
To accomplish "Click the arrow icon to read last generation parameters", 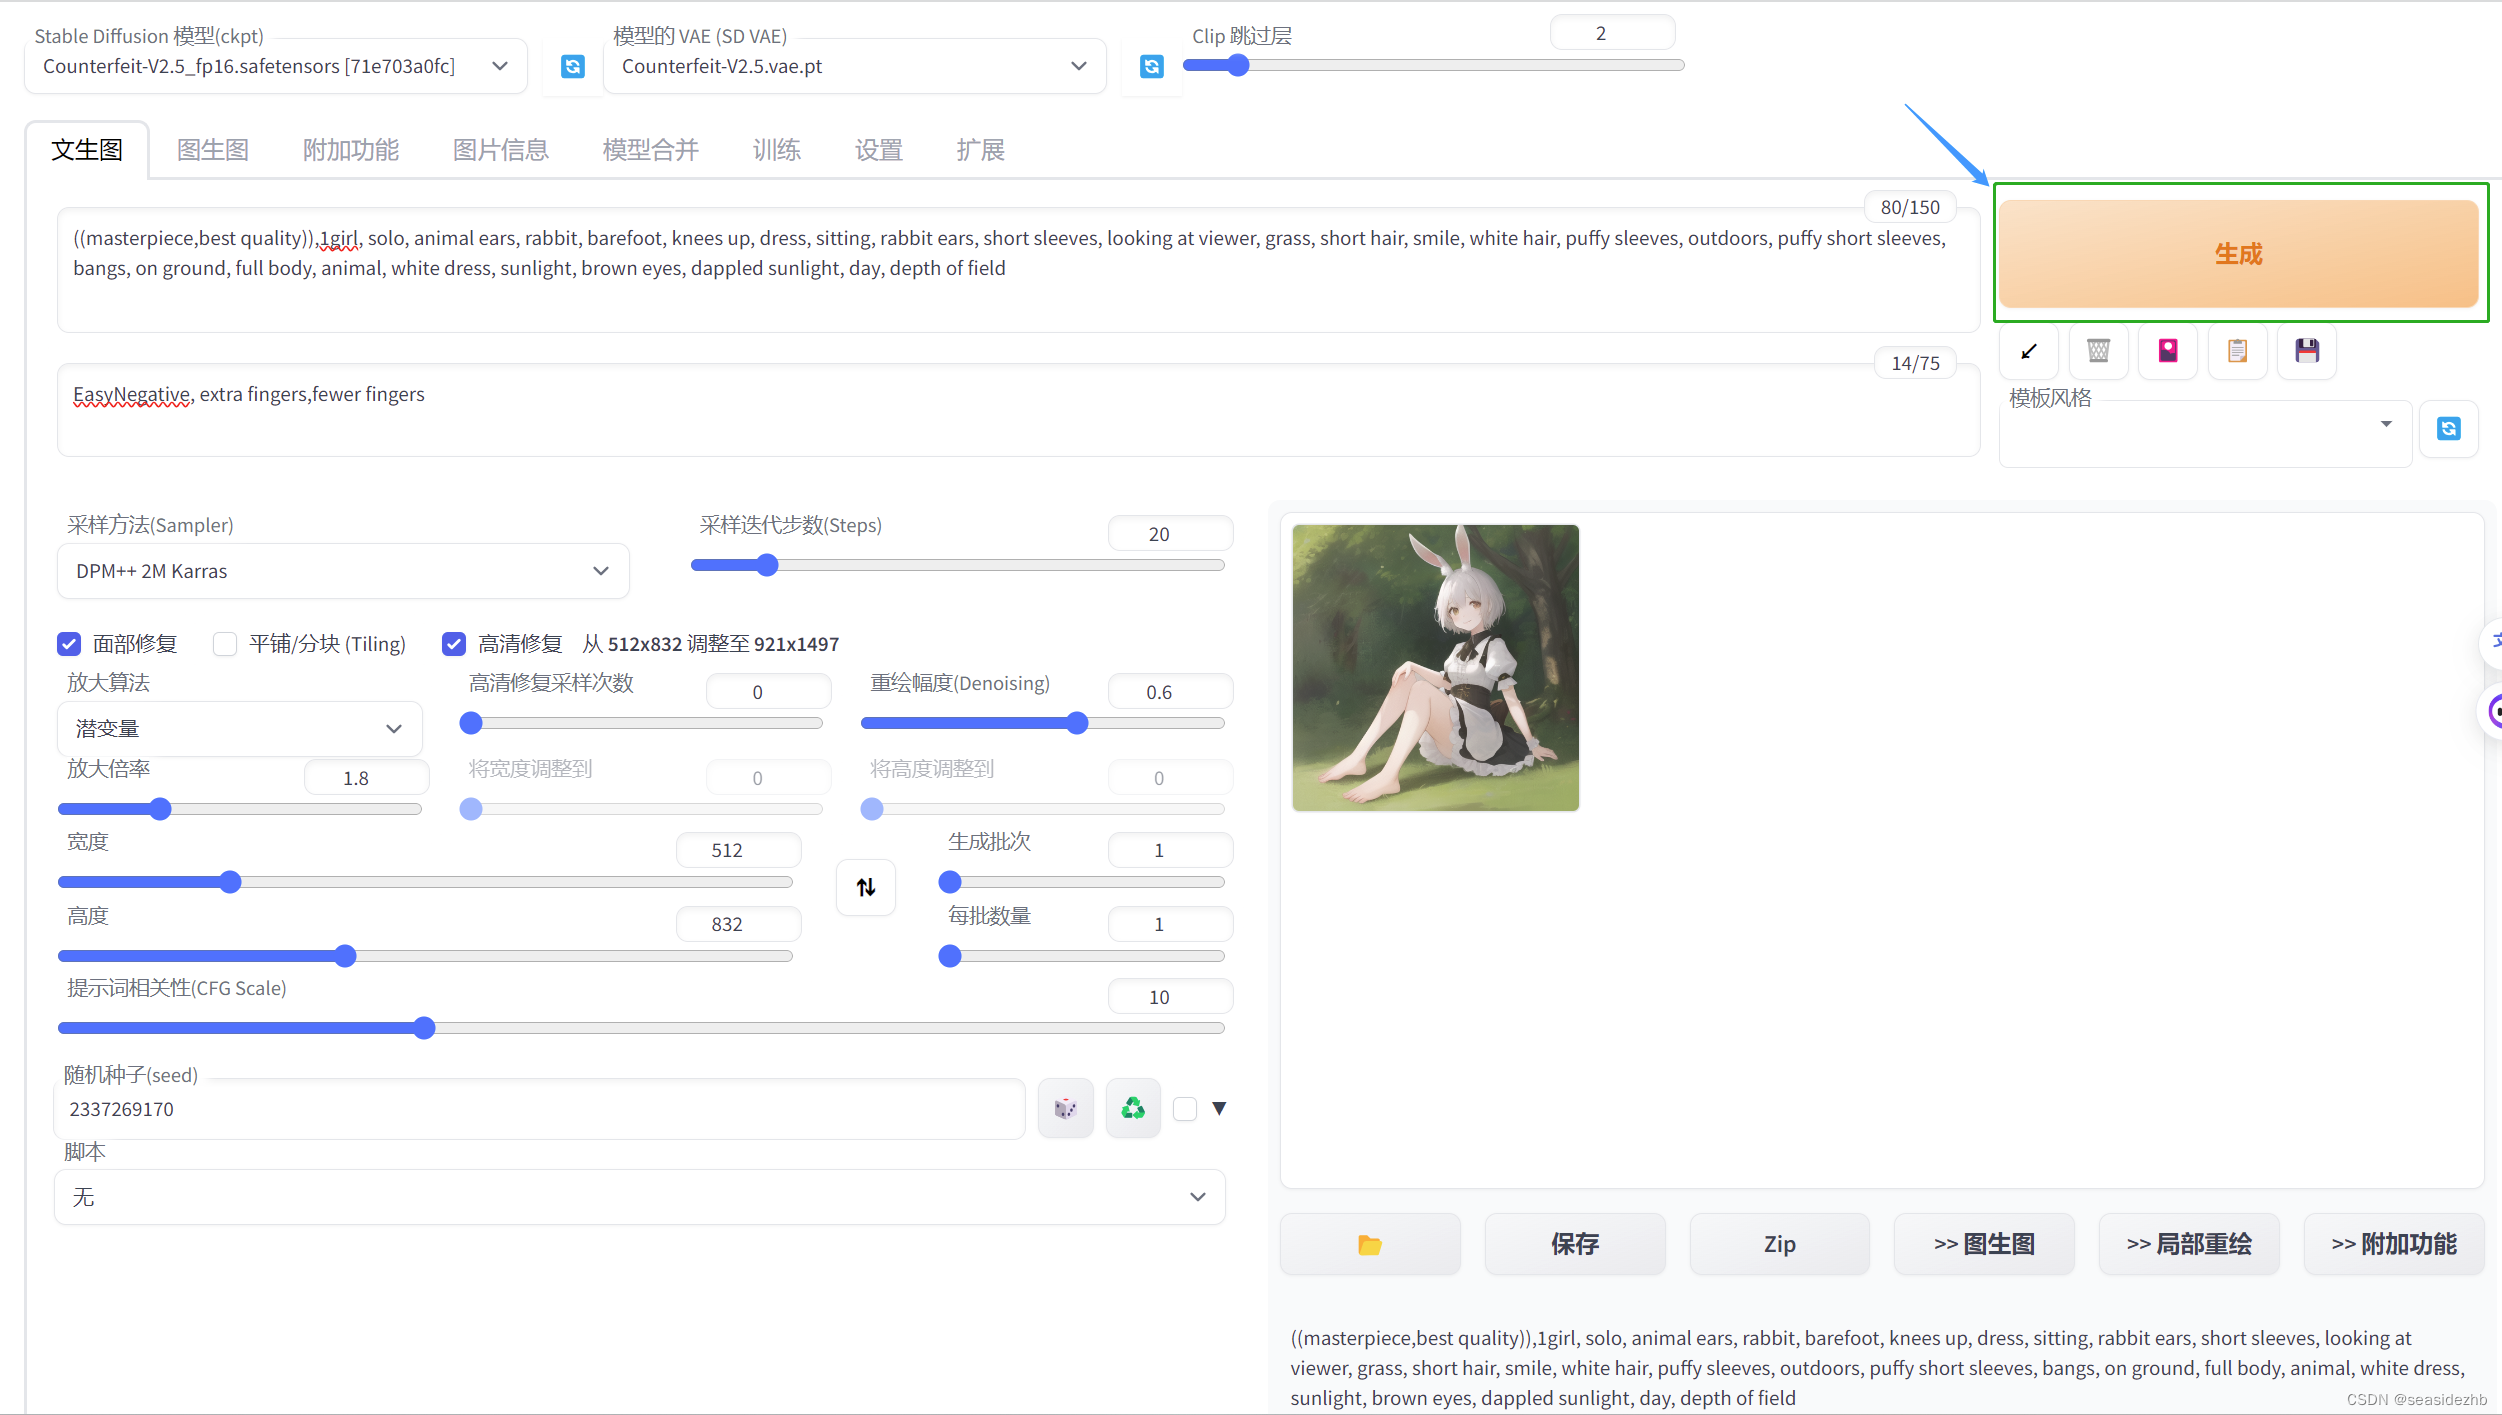I will 2028,351.
